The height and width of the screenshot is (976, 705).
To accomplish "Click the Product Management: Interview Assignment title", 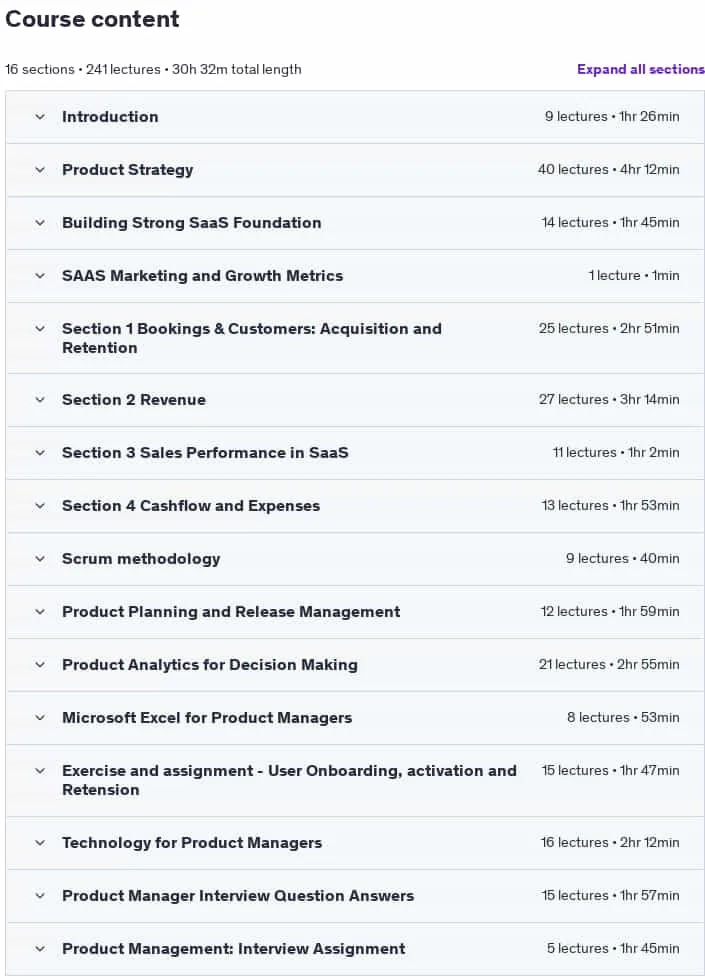I will point(234,949).
